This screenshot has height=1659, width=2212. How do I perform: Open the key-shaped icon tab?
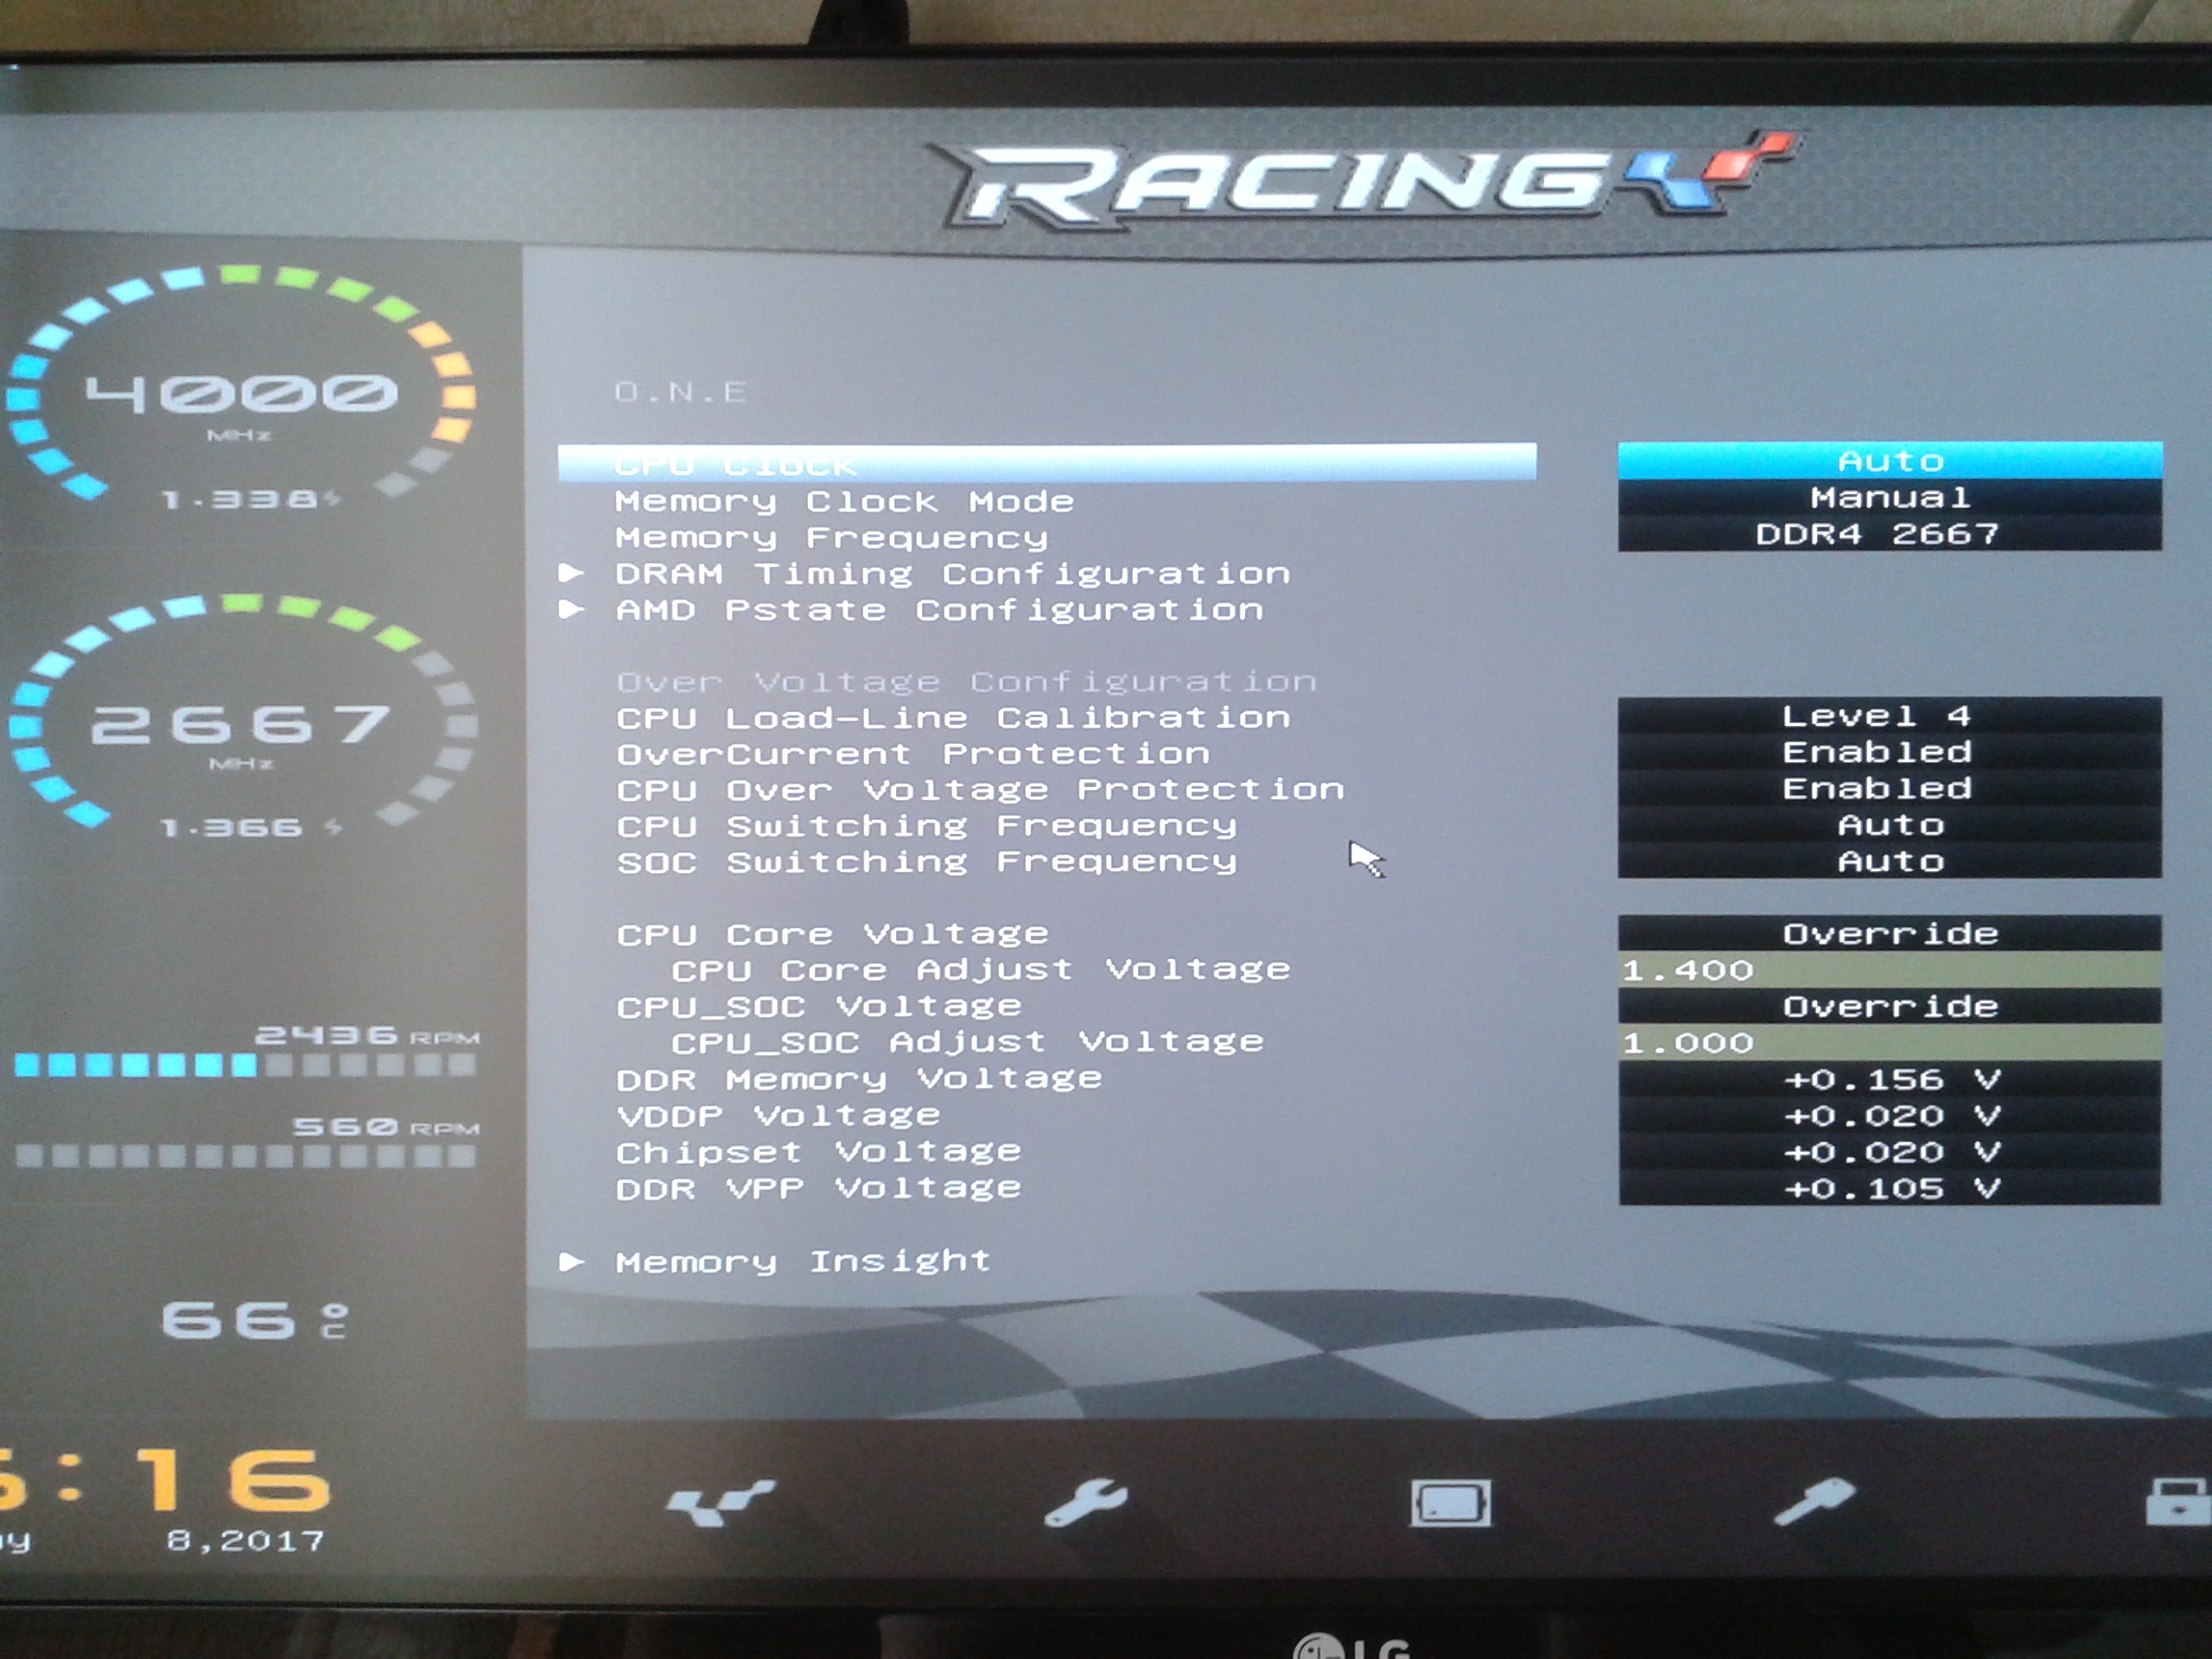click(x=1814, y=1501)
